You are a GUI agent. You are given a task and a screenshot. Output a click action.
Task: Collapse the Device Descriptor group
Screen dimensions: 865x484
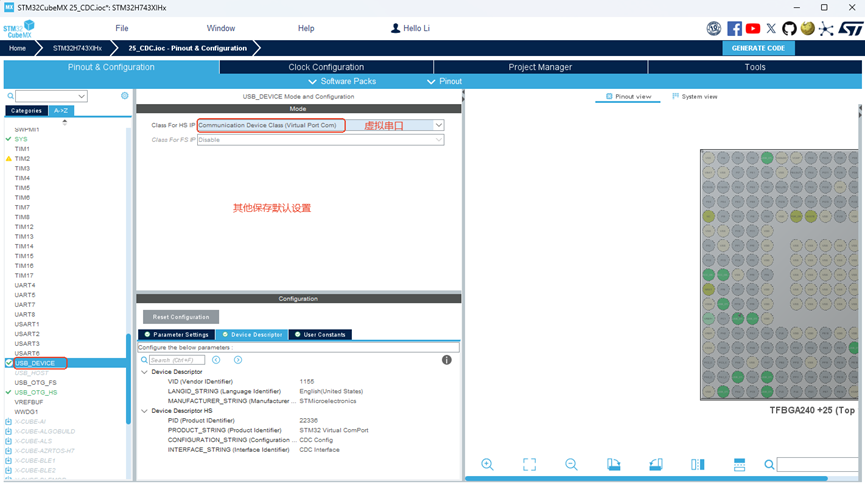tap(145, 372)
